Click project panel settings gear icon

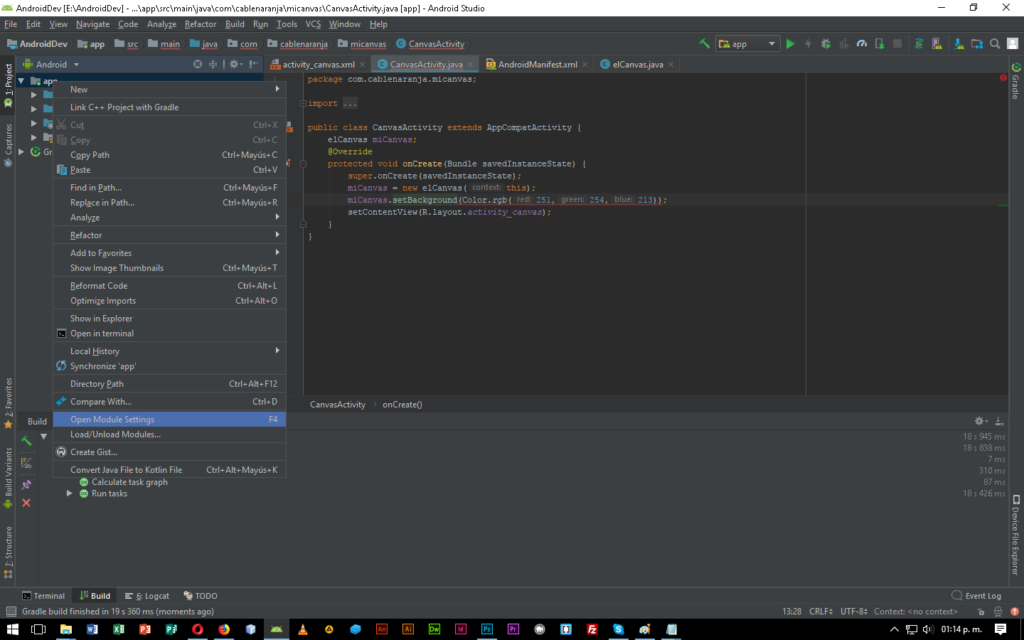point(234,64)
